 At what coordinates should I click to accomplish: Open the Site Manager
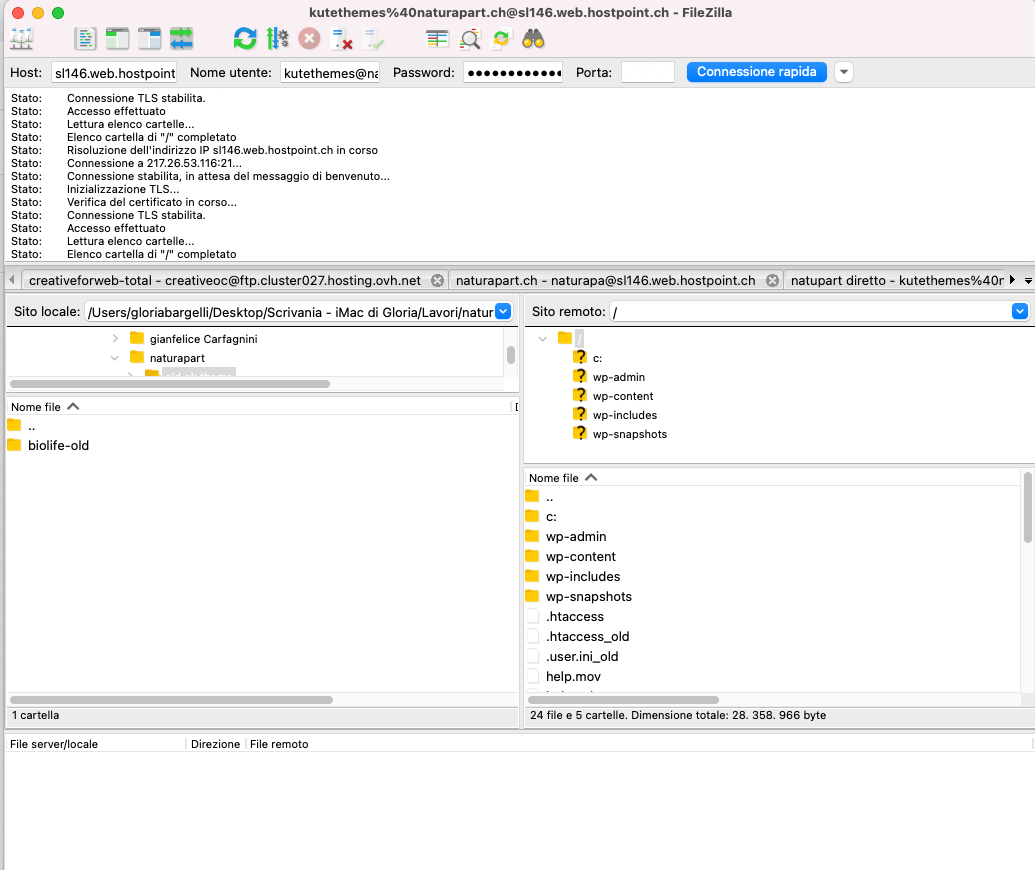coord(22,39)
